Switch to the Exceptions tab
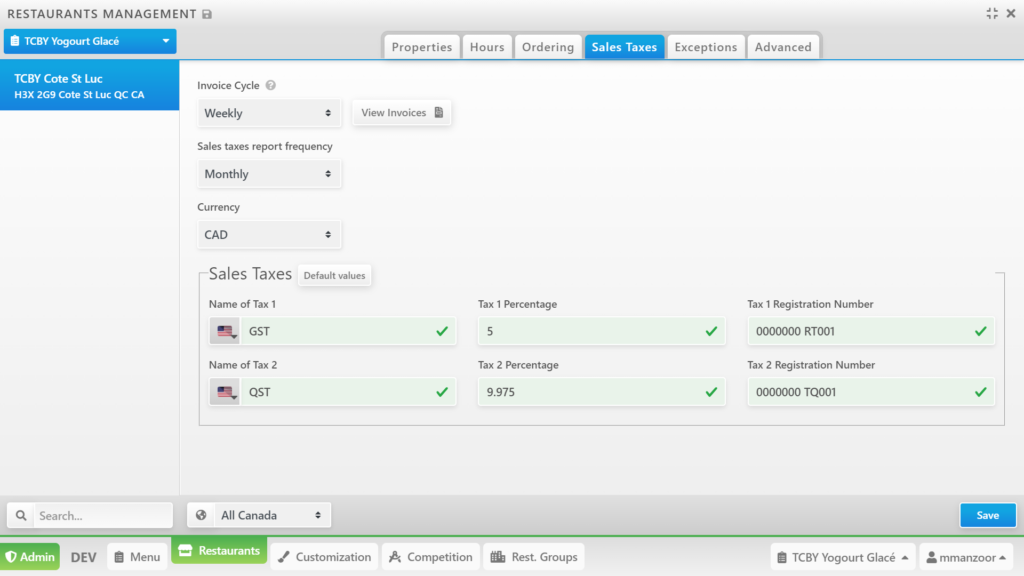Viewport: 1024px width, 576px height. click(705, 47)
